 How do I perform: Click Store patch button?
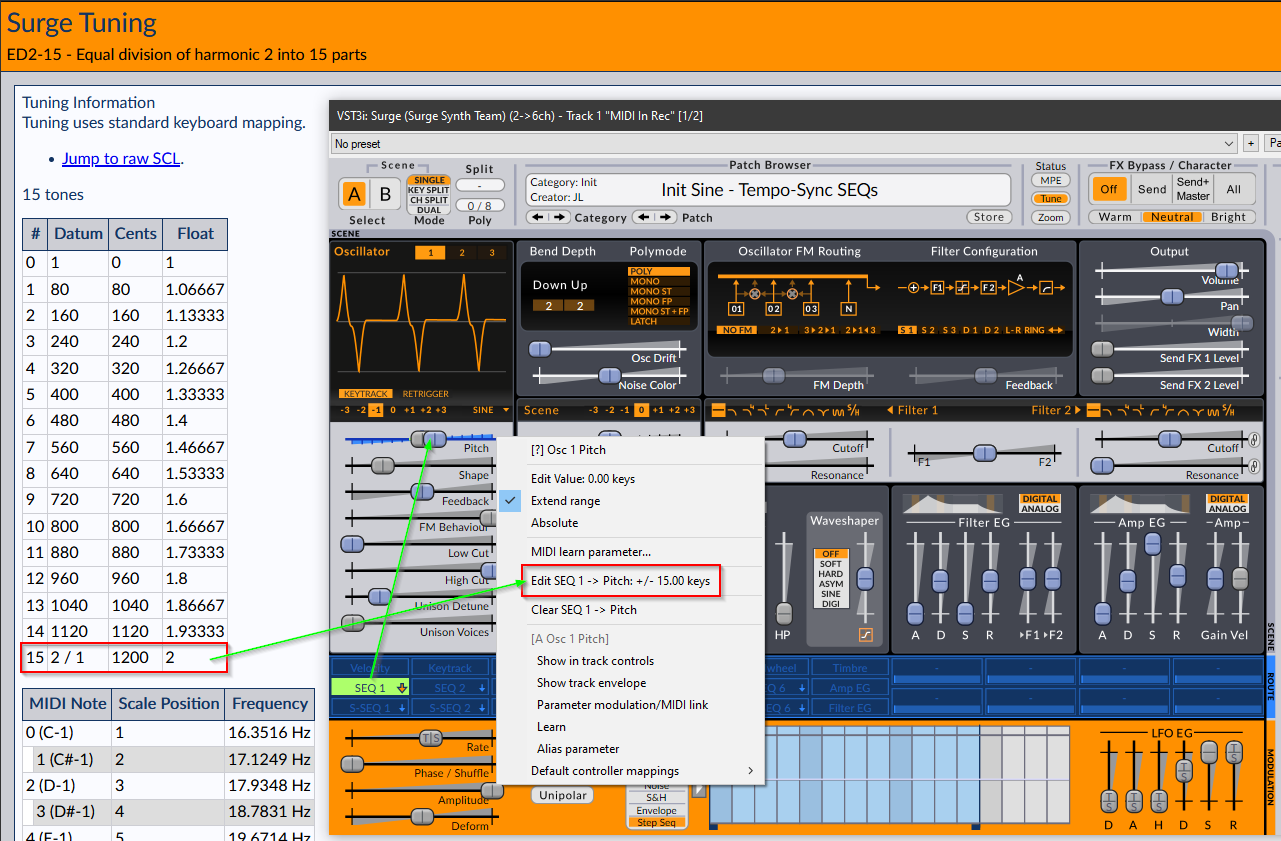tap(989, 217)
